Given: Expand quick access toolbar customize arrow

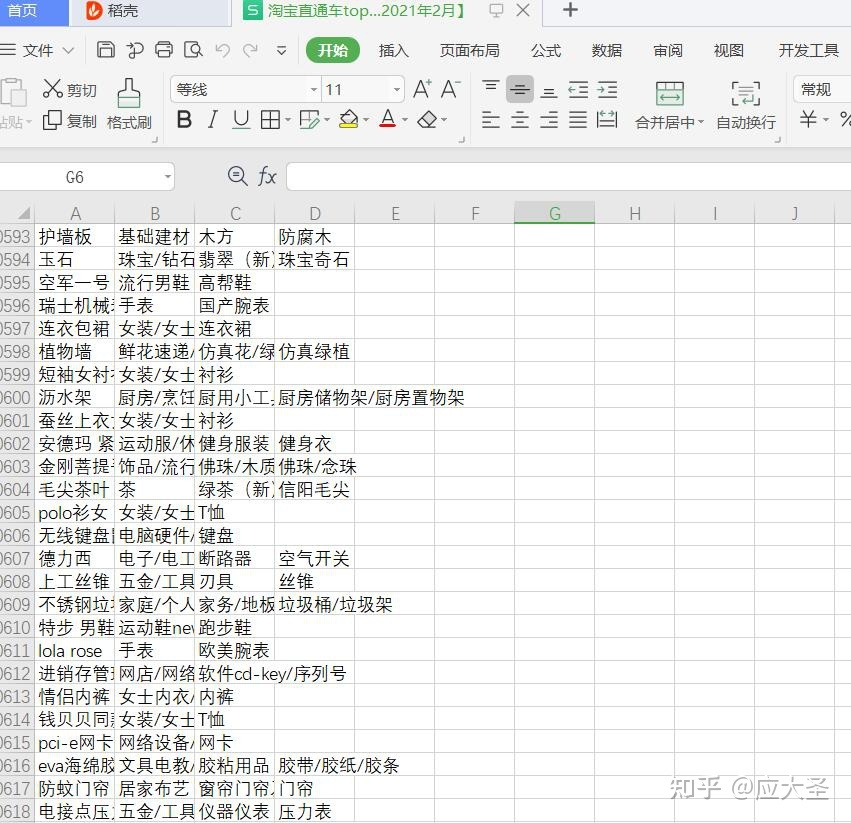Looking at the screenshot, I should coord(281,51).
